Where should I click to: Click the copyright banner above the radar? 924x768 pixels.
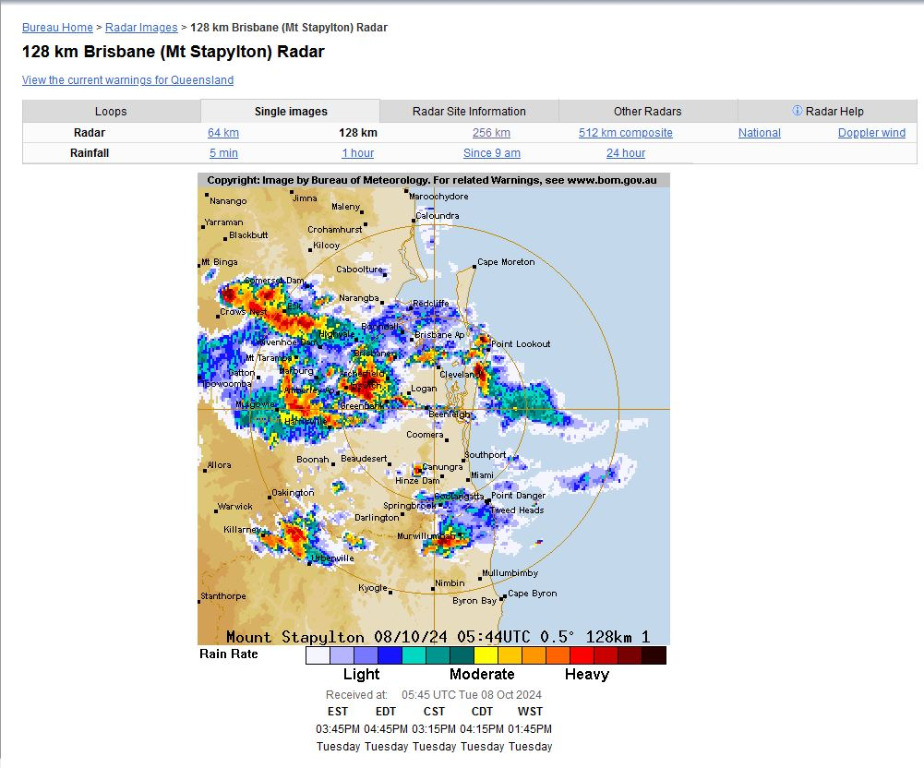pyautogui.click(x=433, y=180)
